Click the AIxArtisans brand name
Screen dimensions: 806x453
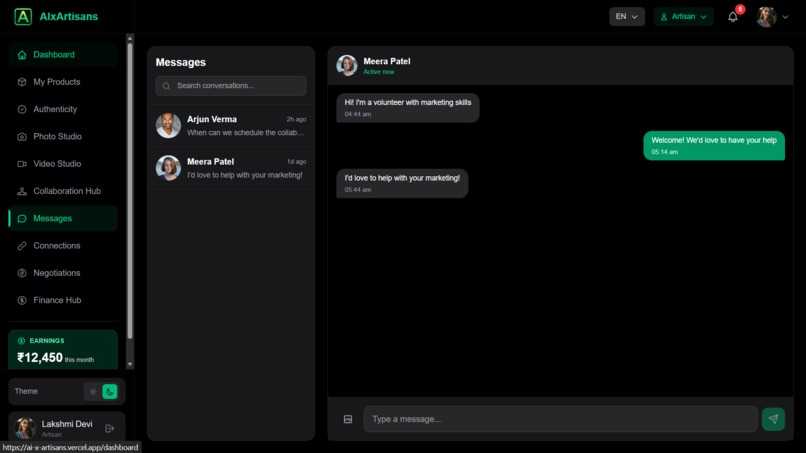(68, 16)
